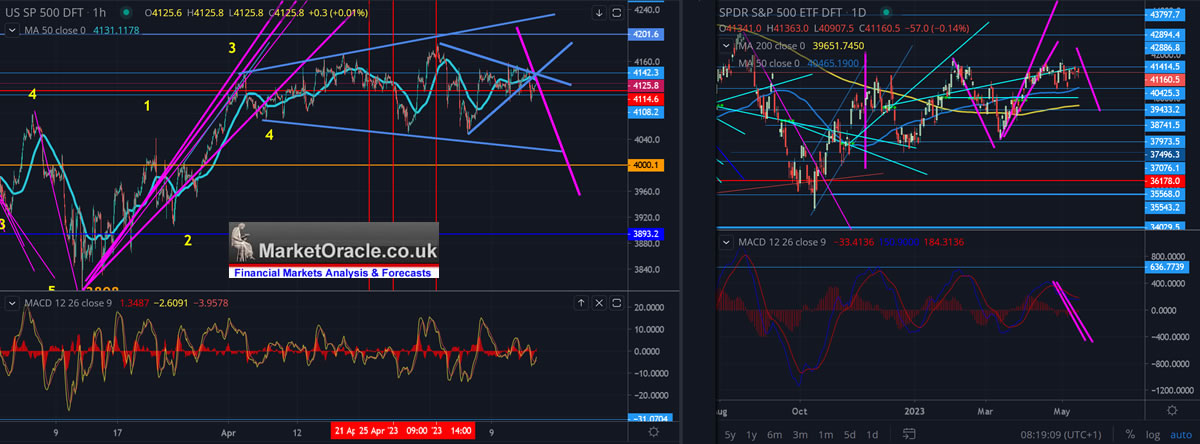Click the -31.0704 MACD value label
This screenshot has width=1200, height=444.
pos(652,418)
